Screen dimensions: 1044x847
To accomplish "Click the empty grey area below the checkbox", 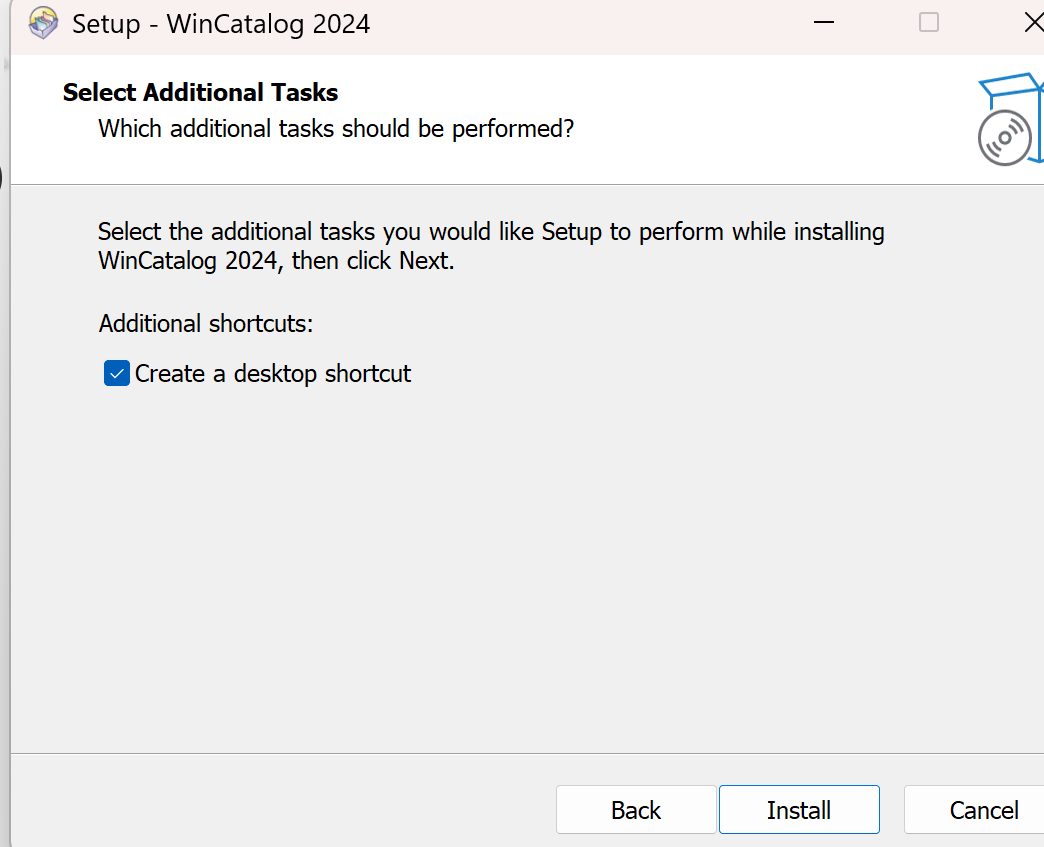I will 500,560.
